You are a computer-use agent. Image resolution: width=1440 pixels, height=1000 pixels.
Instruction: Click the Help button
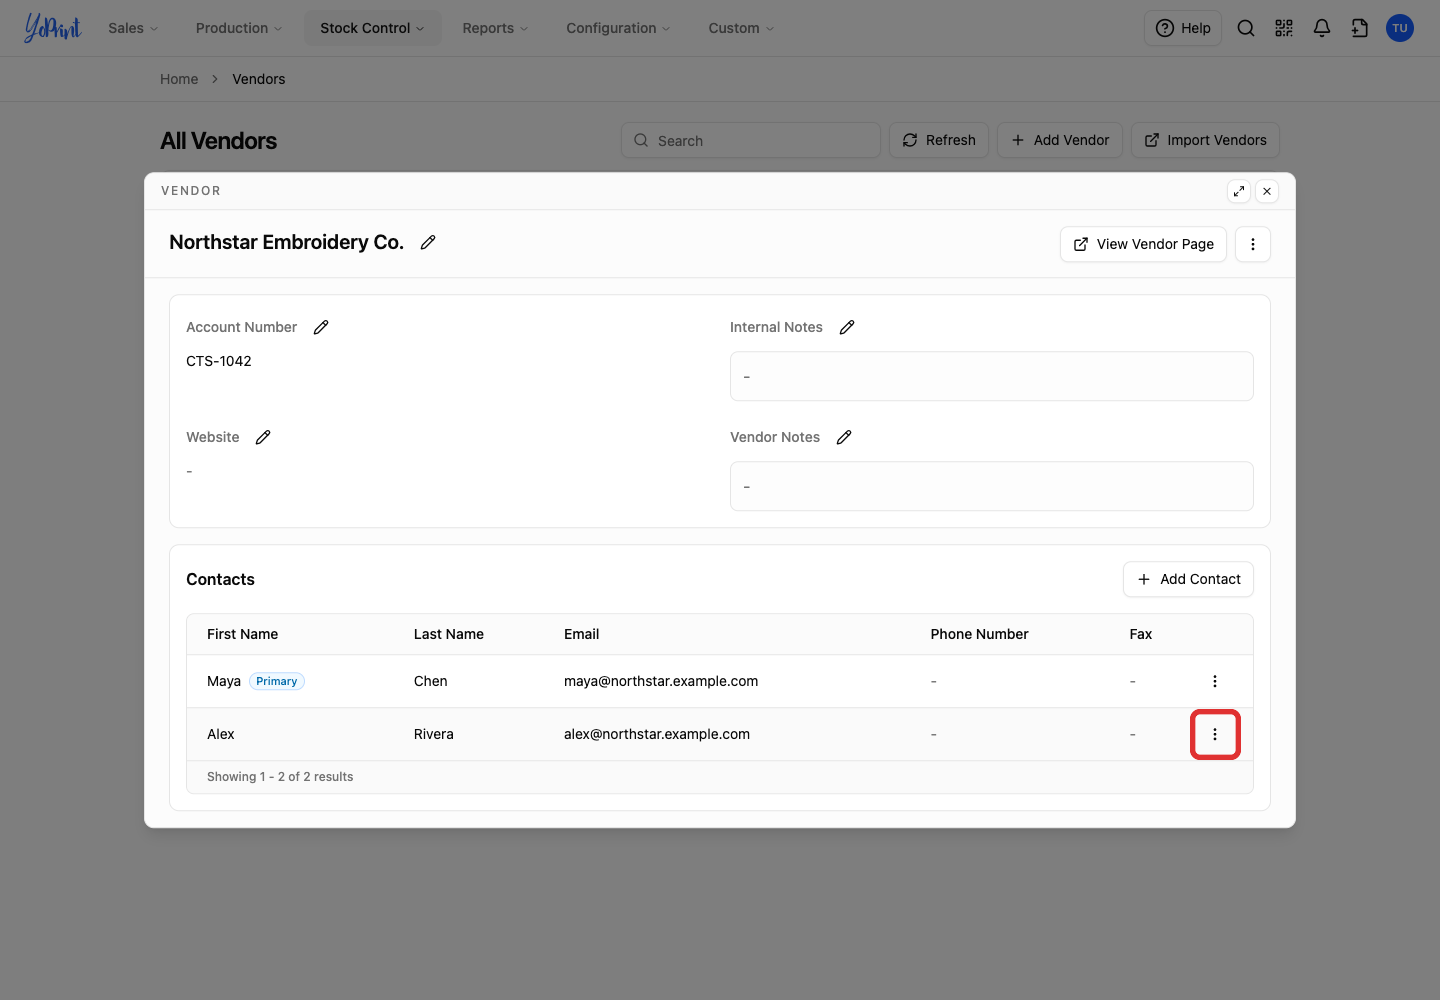1183,28
